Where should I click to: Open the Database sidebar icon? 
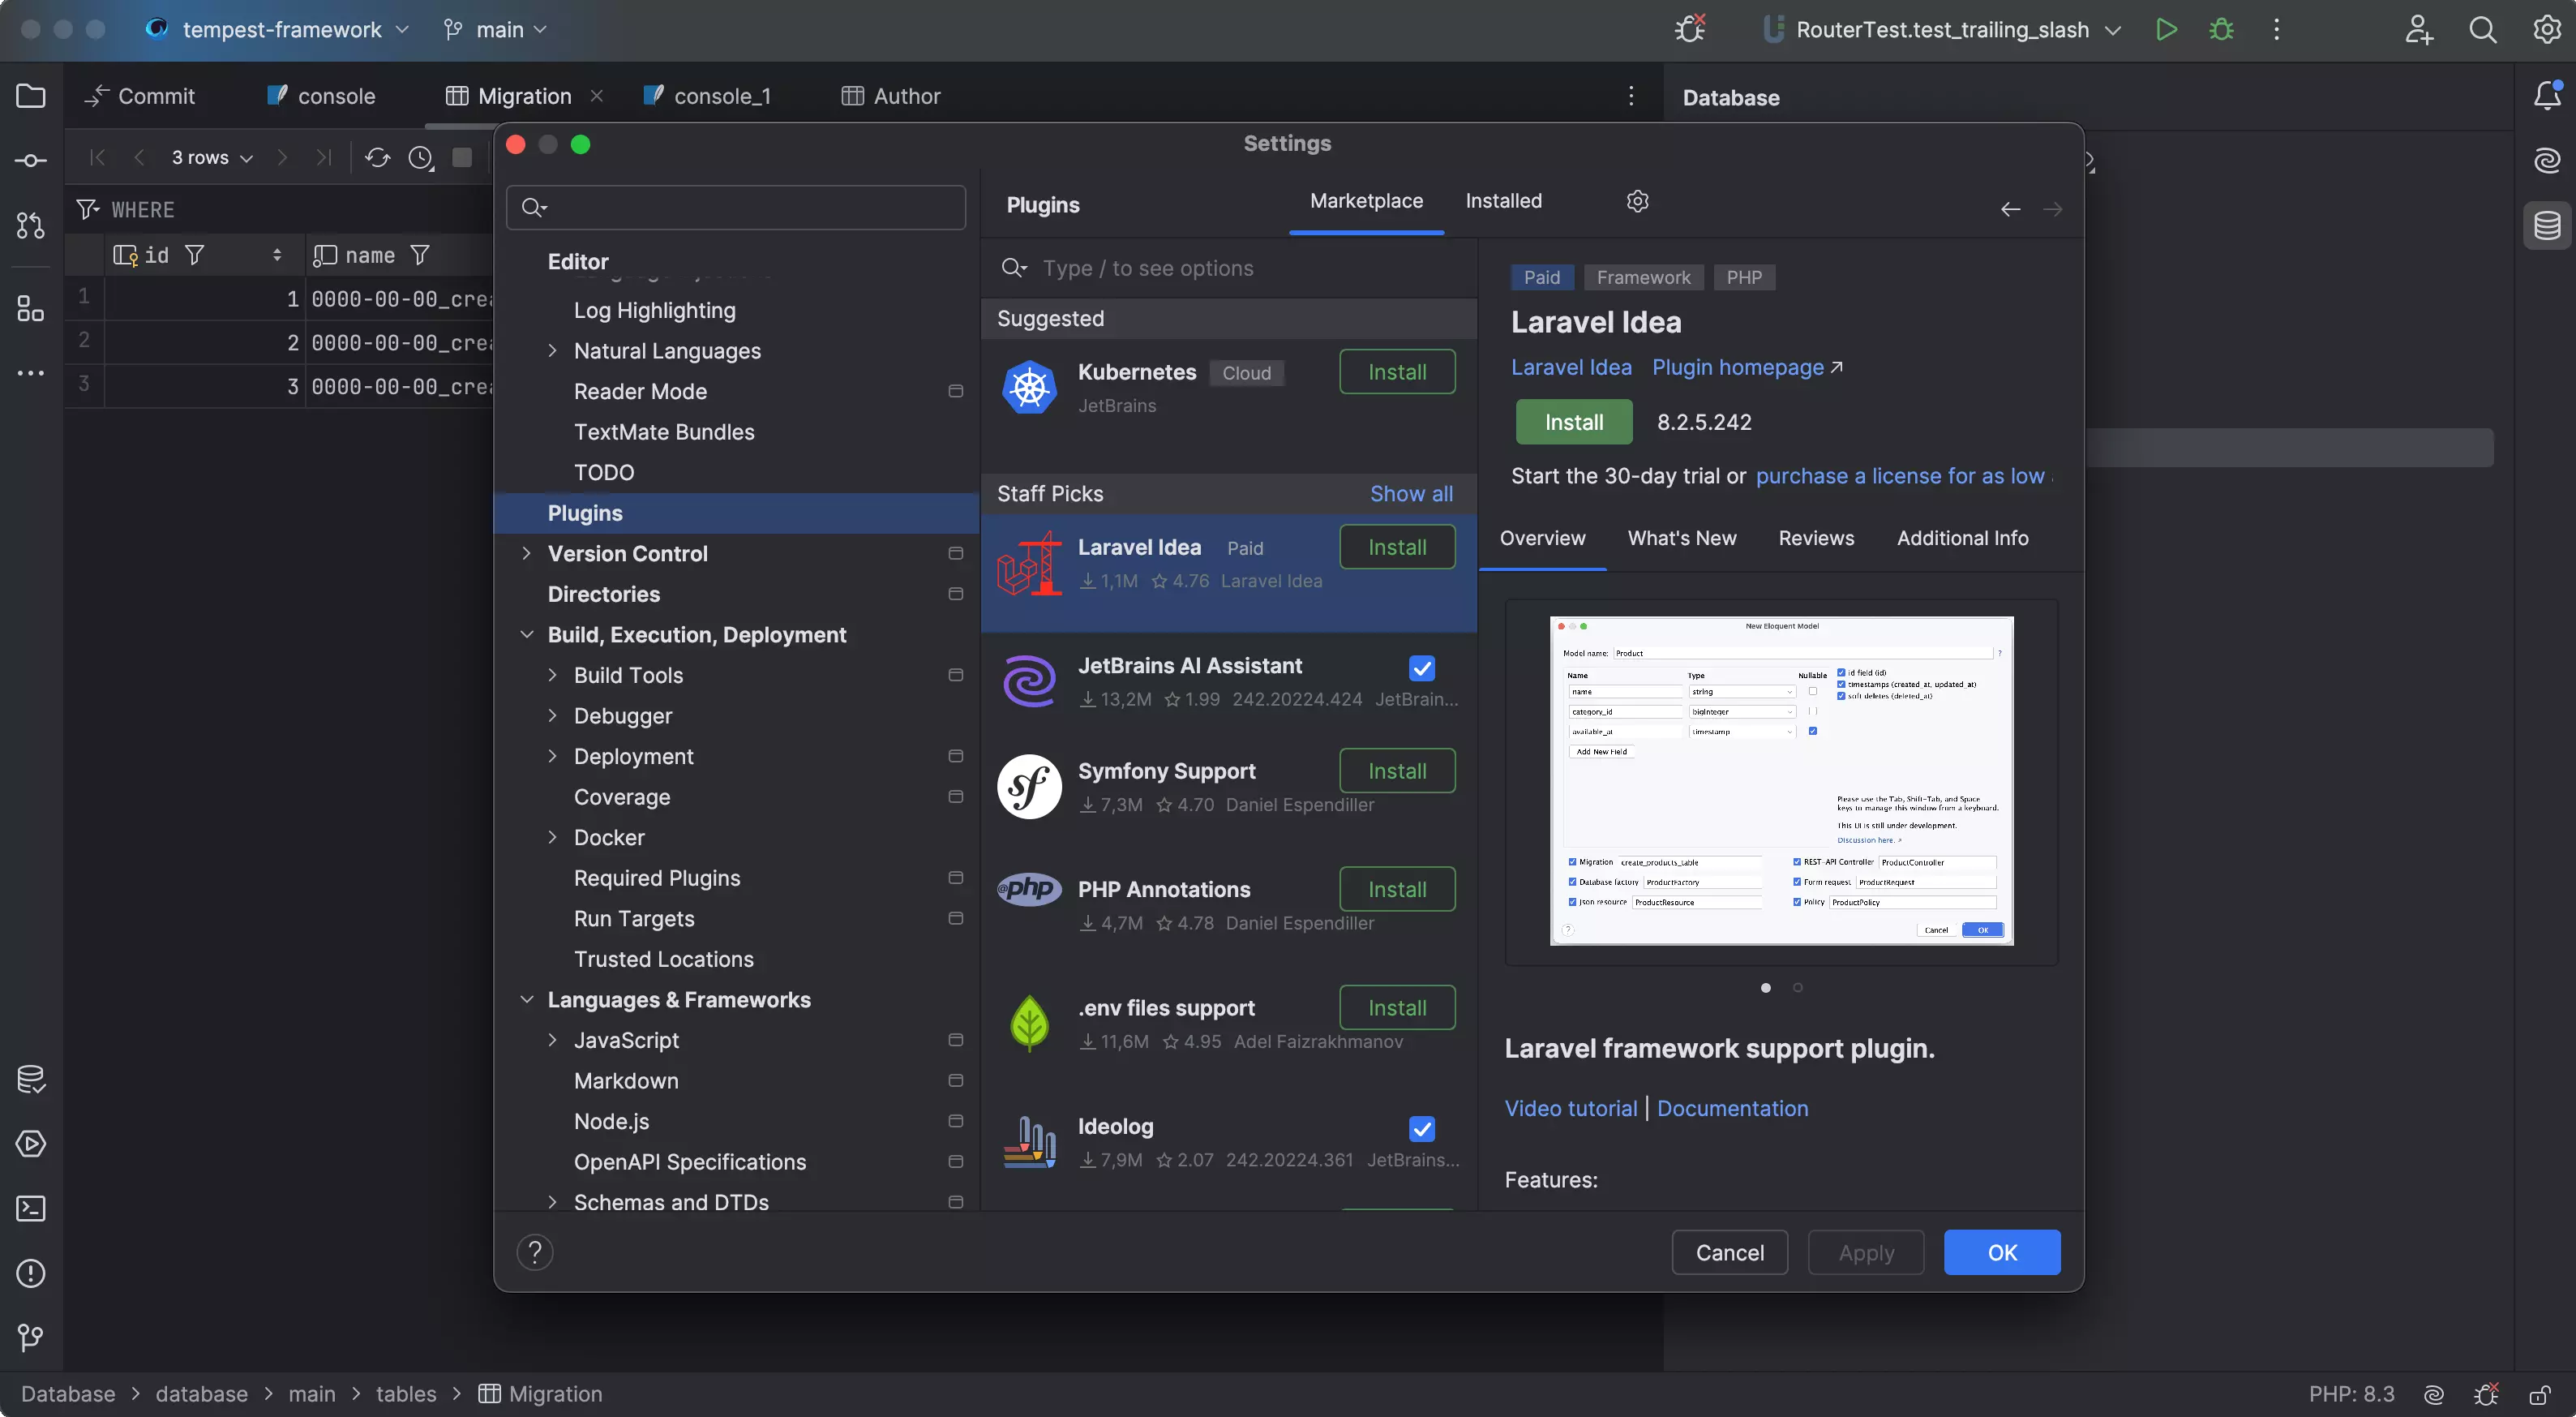click(2547, 226)
